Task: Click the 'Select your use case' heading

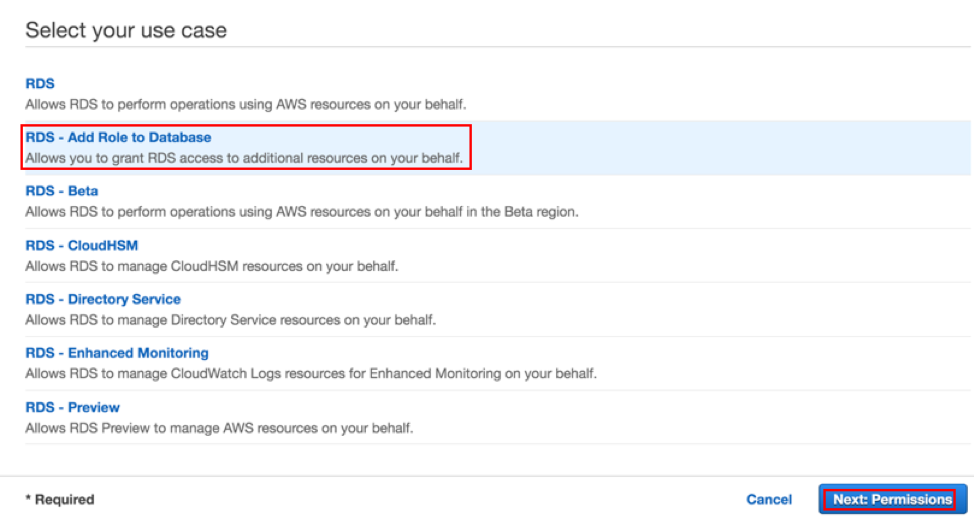Action: 126,30
